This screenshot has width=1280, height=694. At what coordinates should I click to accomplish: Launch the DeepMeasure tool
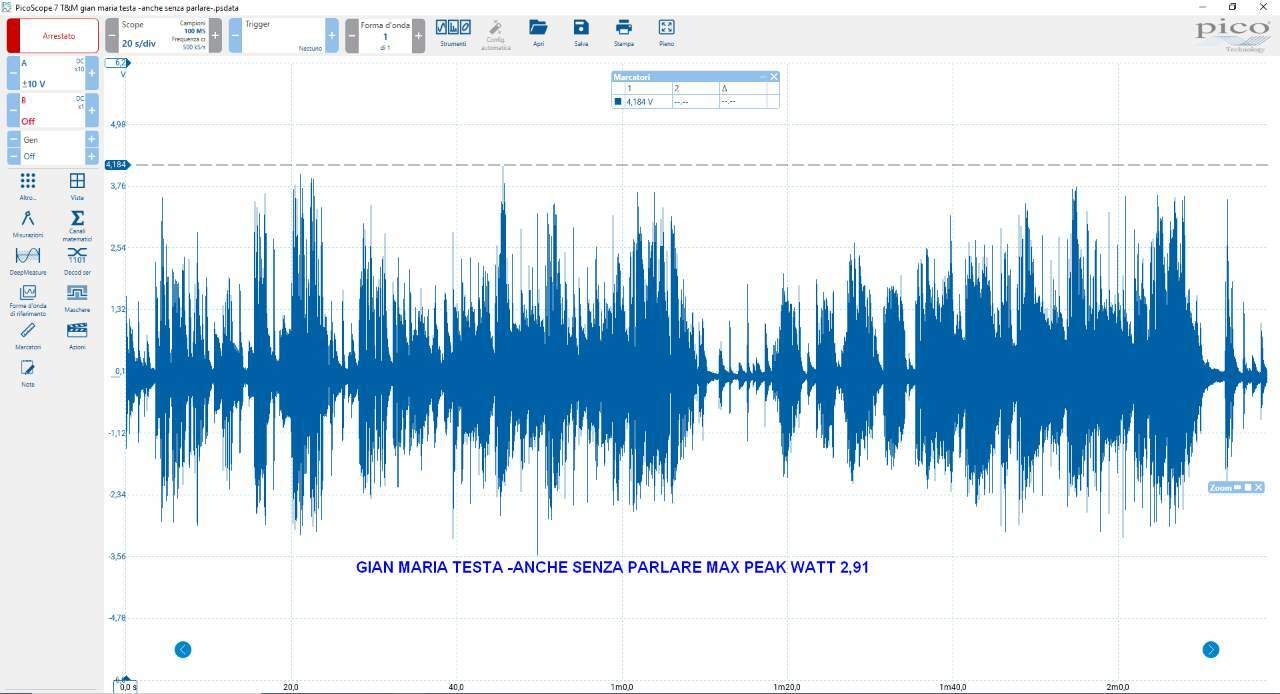point(28,261)
